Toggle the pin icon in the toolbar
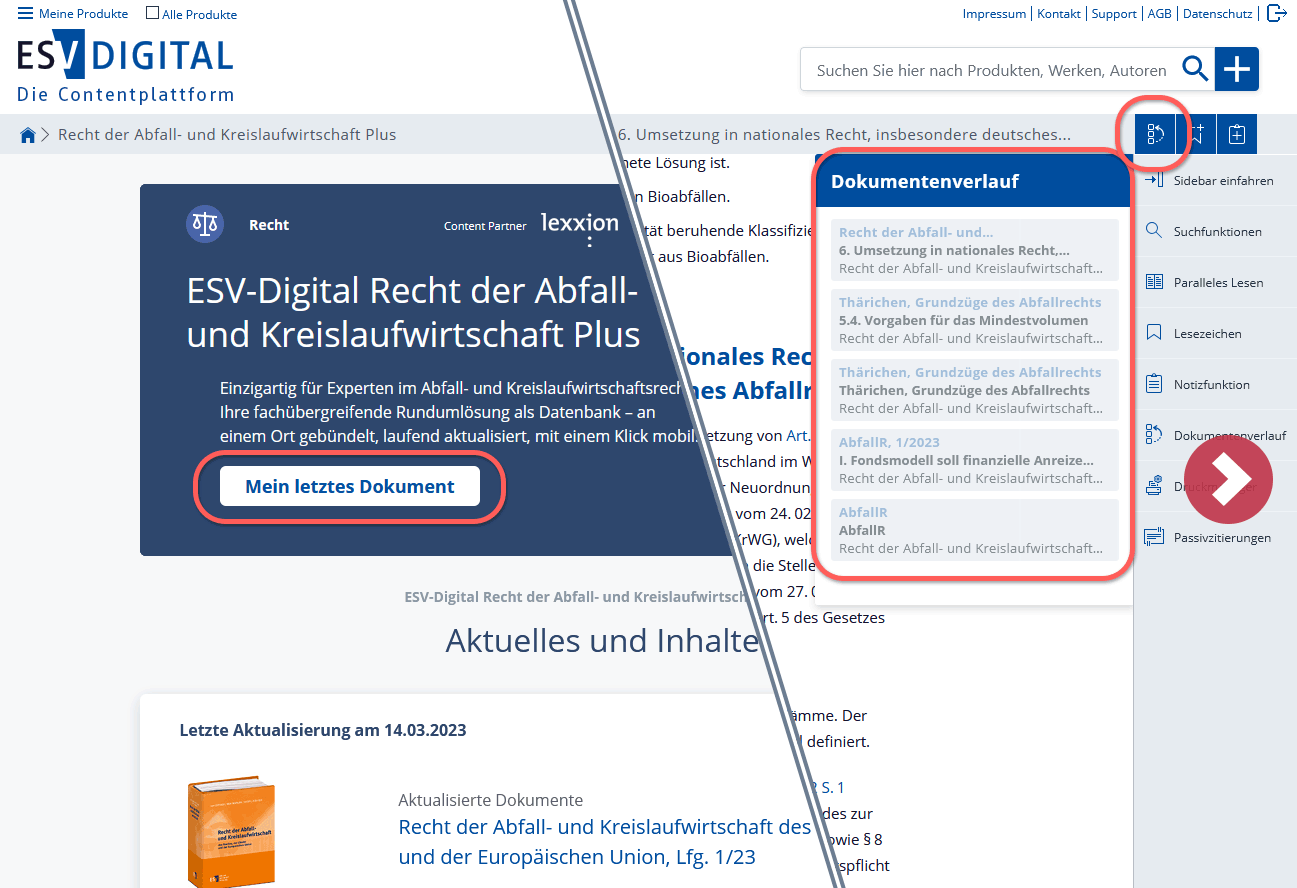Image resolution: width=1297 pixels, height=888 pixels. 1196,133
